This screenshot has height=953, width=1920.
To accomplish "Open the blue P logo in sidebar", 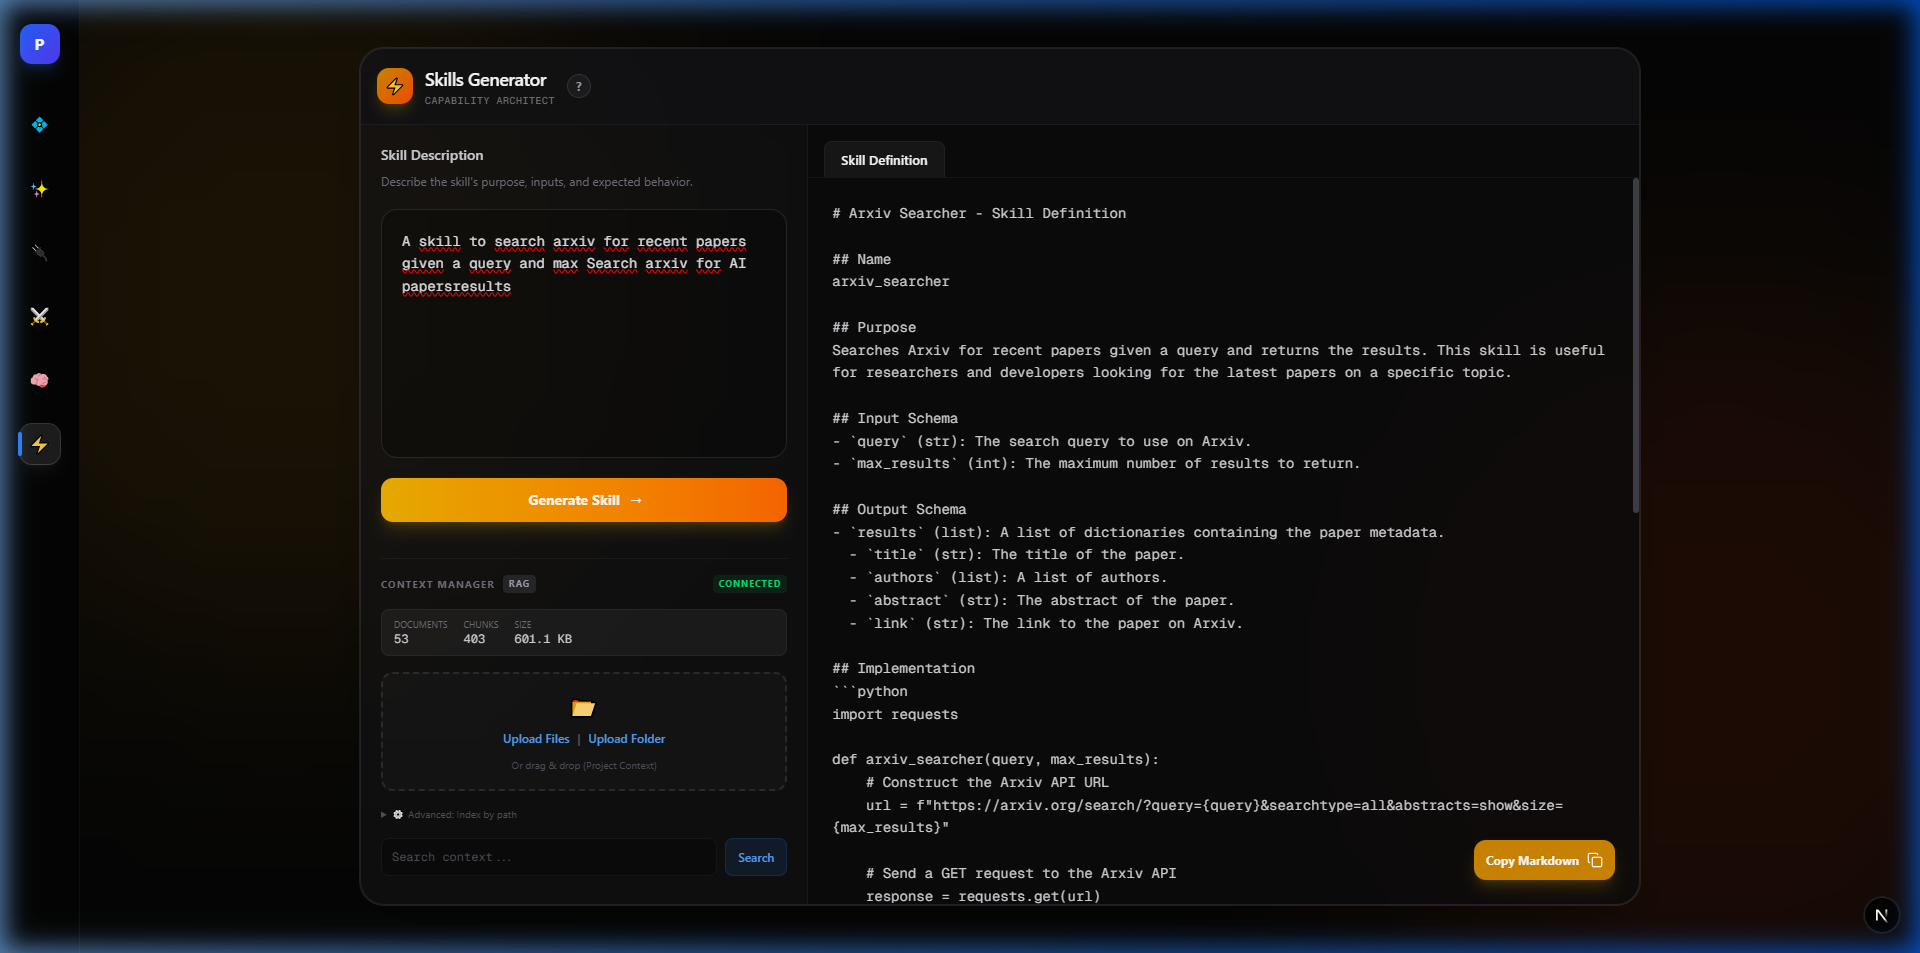I will [40, 44].
